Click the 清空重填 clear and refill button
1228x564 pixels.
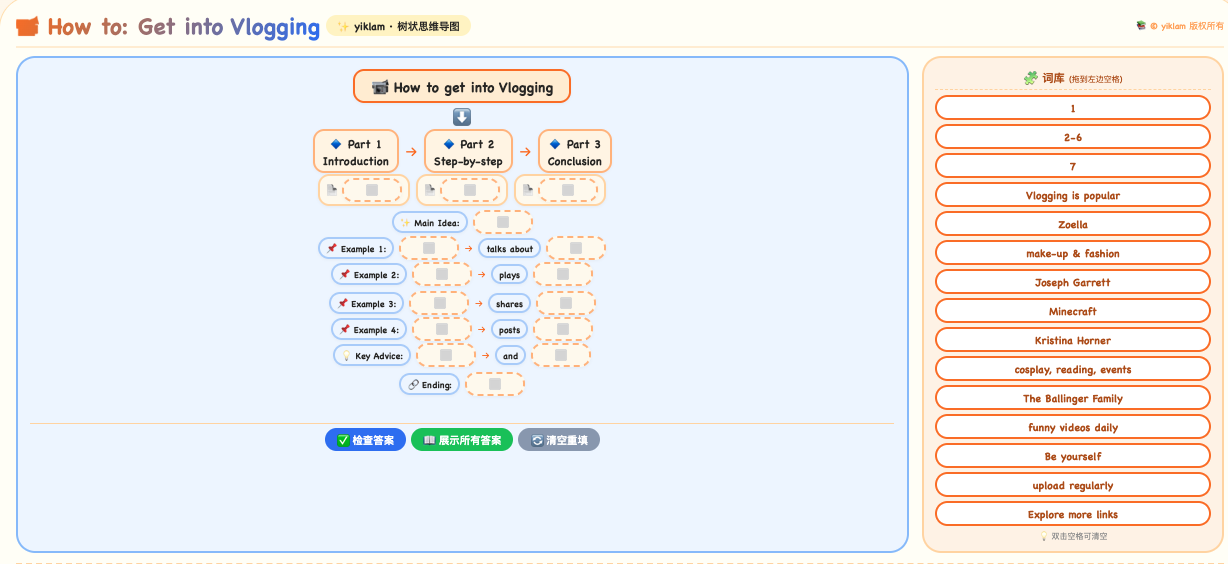click(559, 440)
